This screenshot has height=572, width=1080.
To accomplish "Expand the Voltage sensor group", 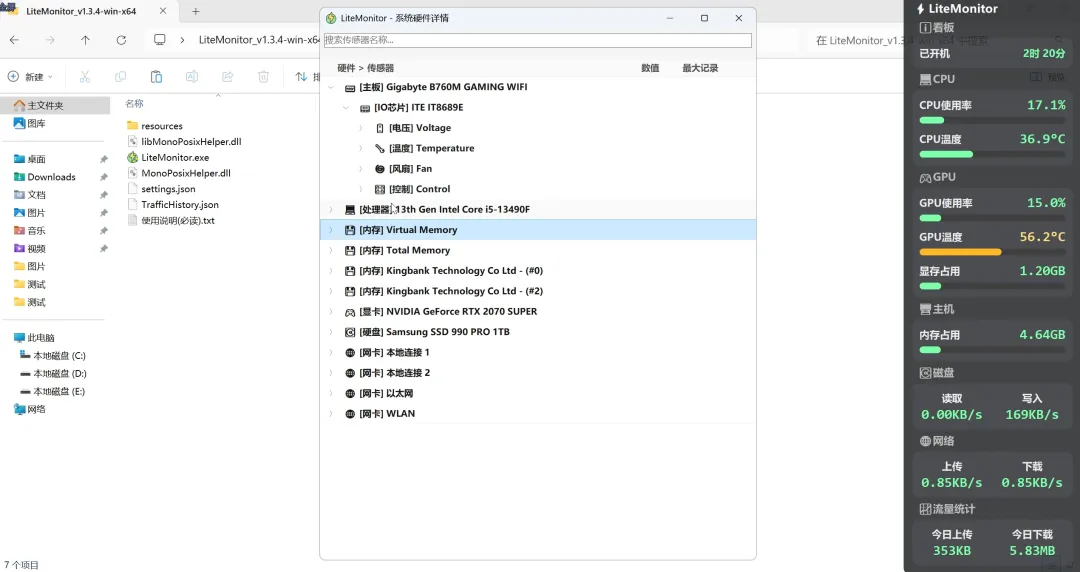I will coord(360,128).
